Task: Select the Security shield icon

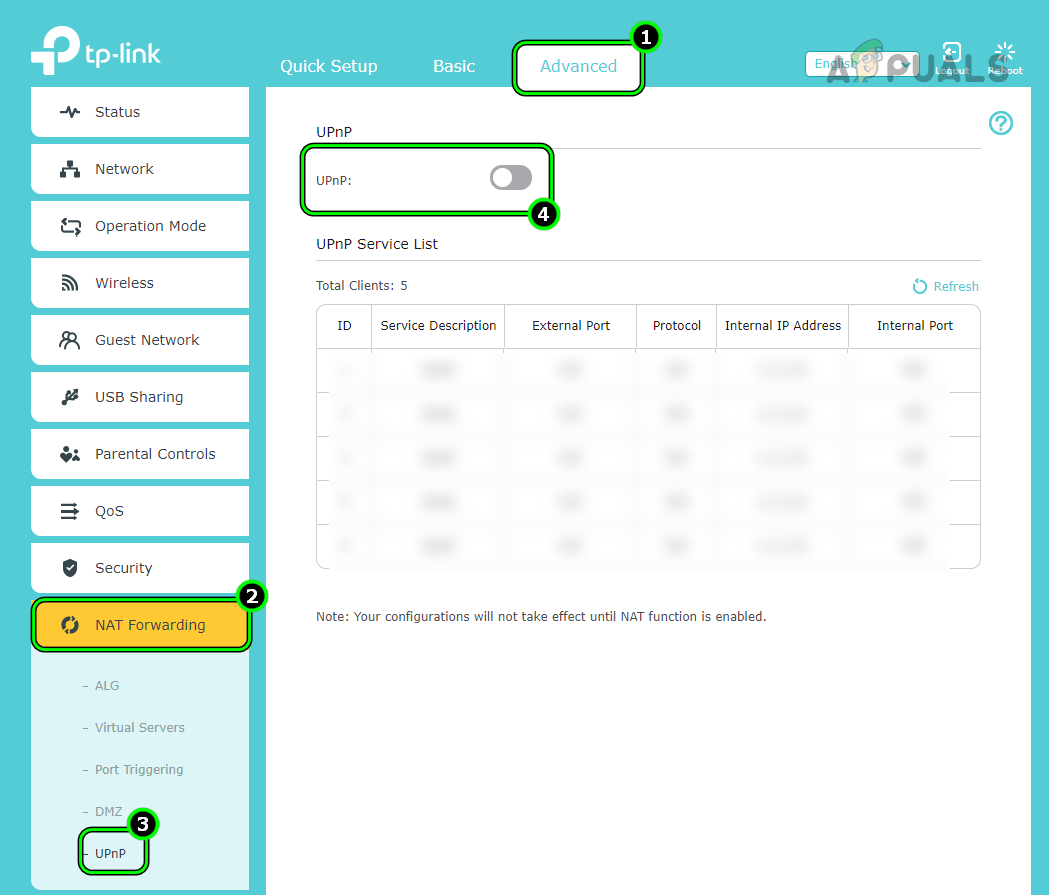Action: 68,568
